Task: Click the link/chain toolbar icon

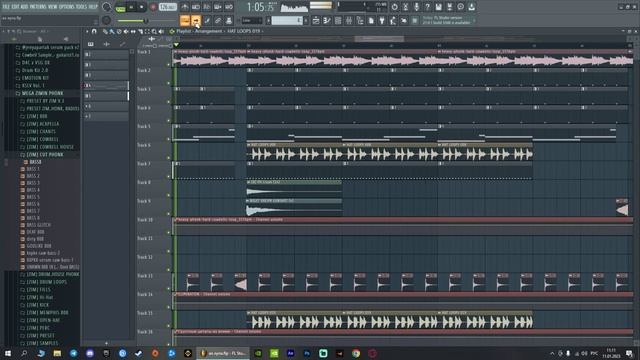Action: click(x=218, y=20)
